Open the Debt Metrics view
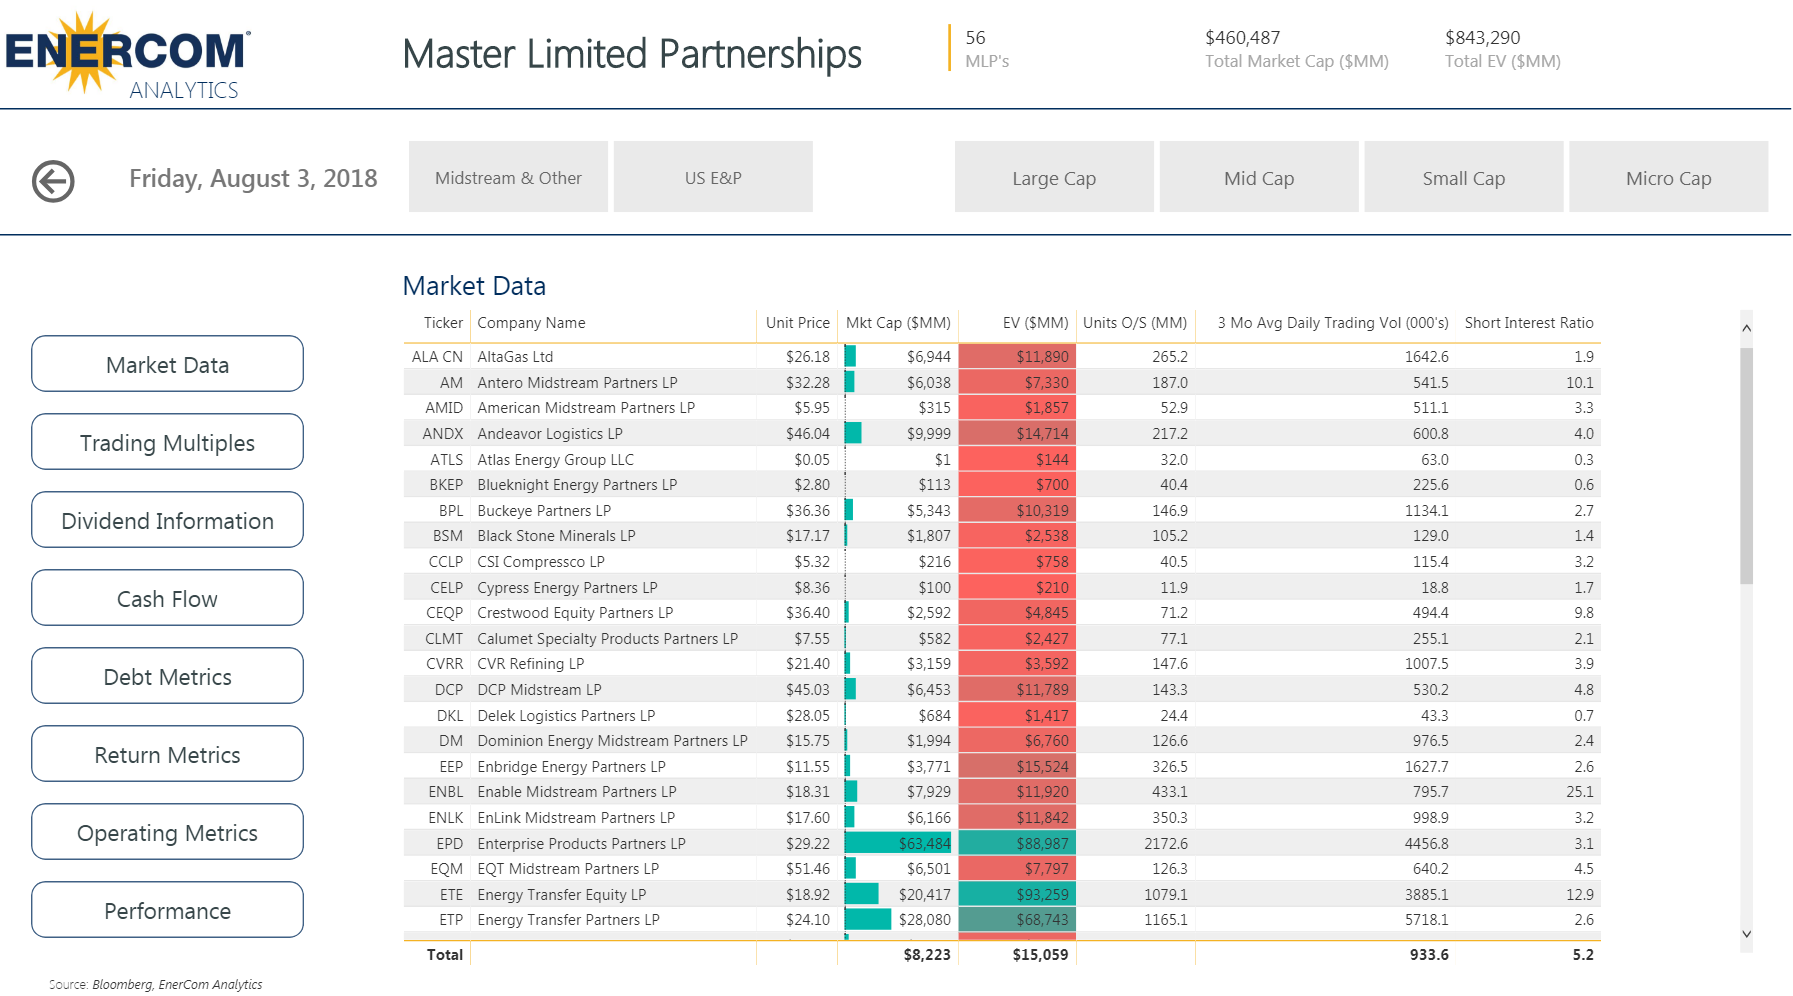1793x996 pixels. [x=167, y=676]
